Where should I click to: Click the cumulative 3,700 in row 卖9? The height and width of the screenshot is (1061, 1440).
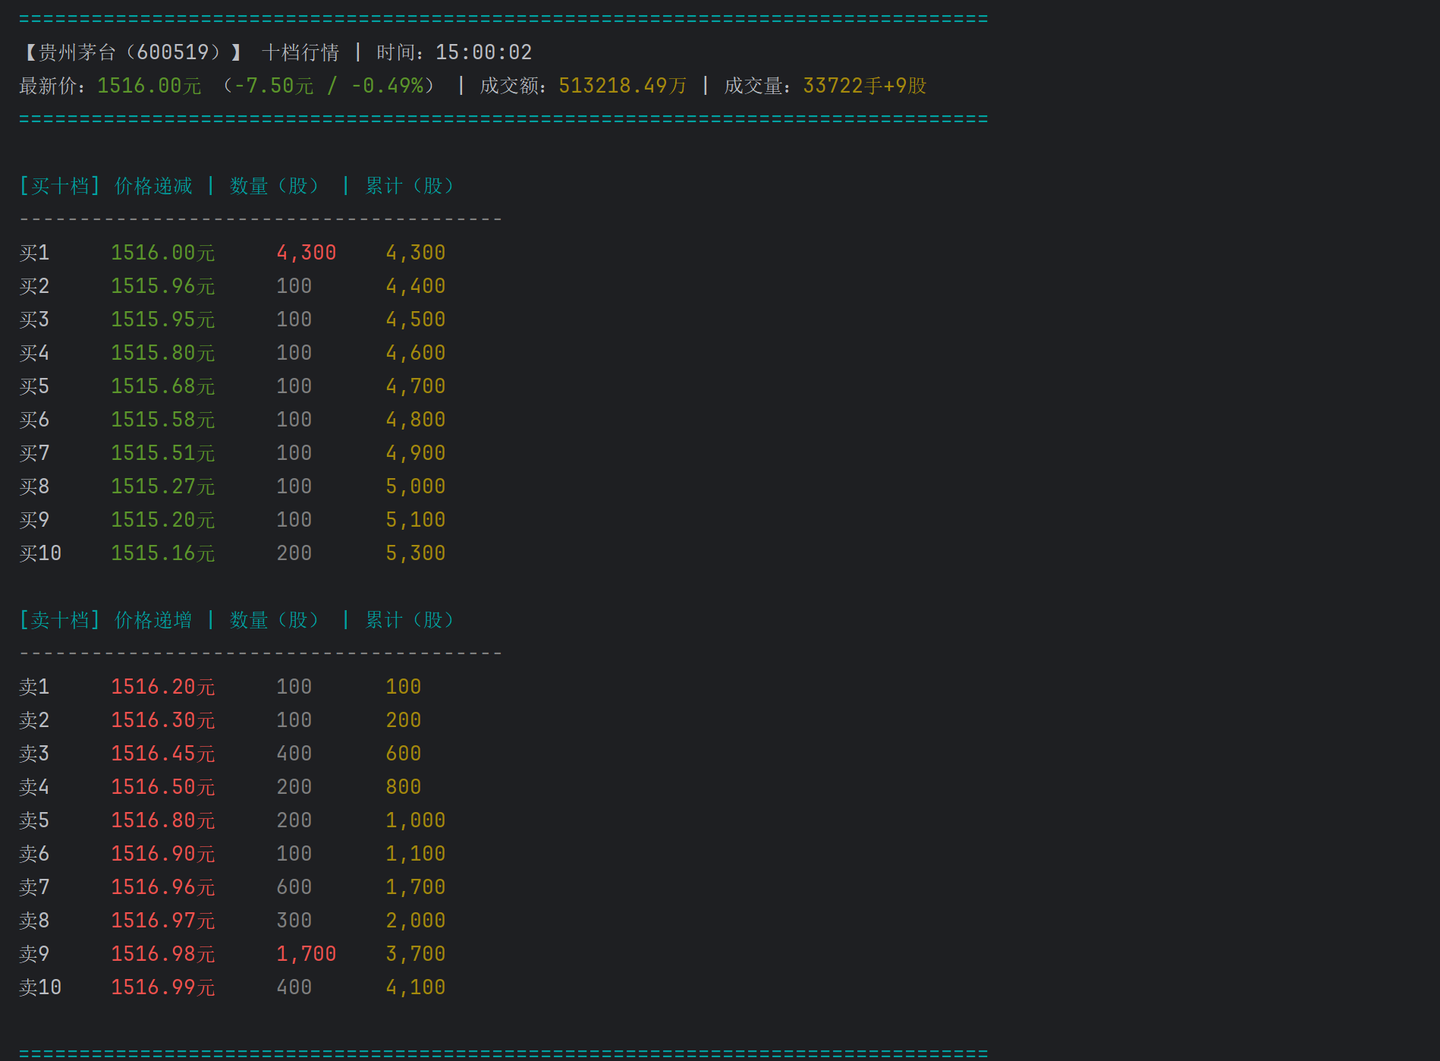click(416, 954)
